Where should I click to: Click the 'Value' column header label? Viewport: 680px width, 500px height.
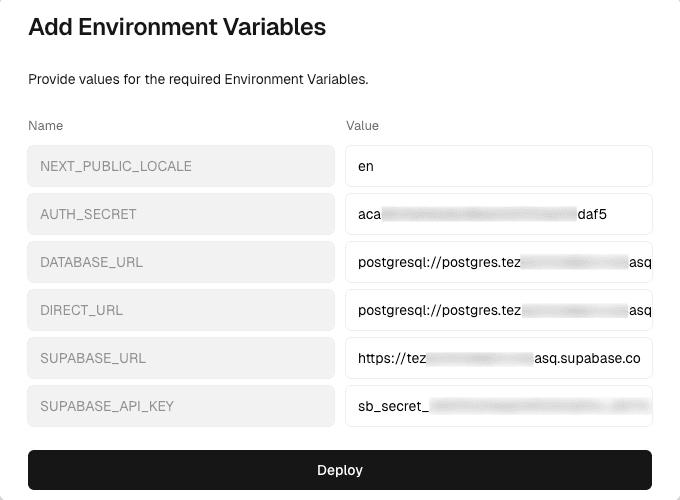coord(362,126)
